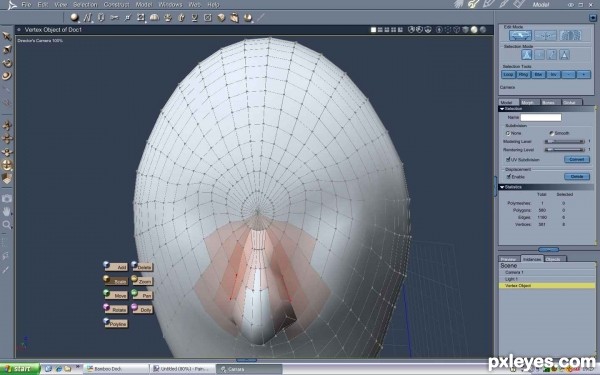Toggle the UV Subdivision checkbox

pos(508,160)
